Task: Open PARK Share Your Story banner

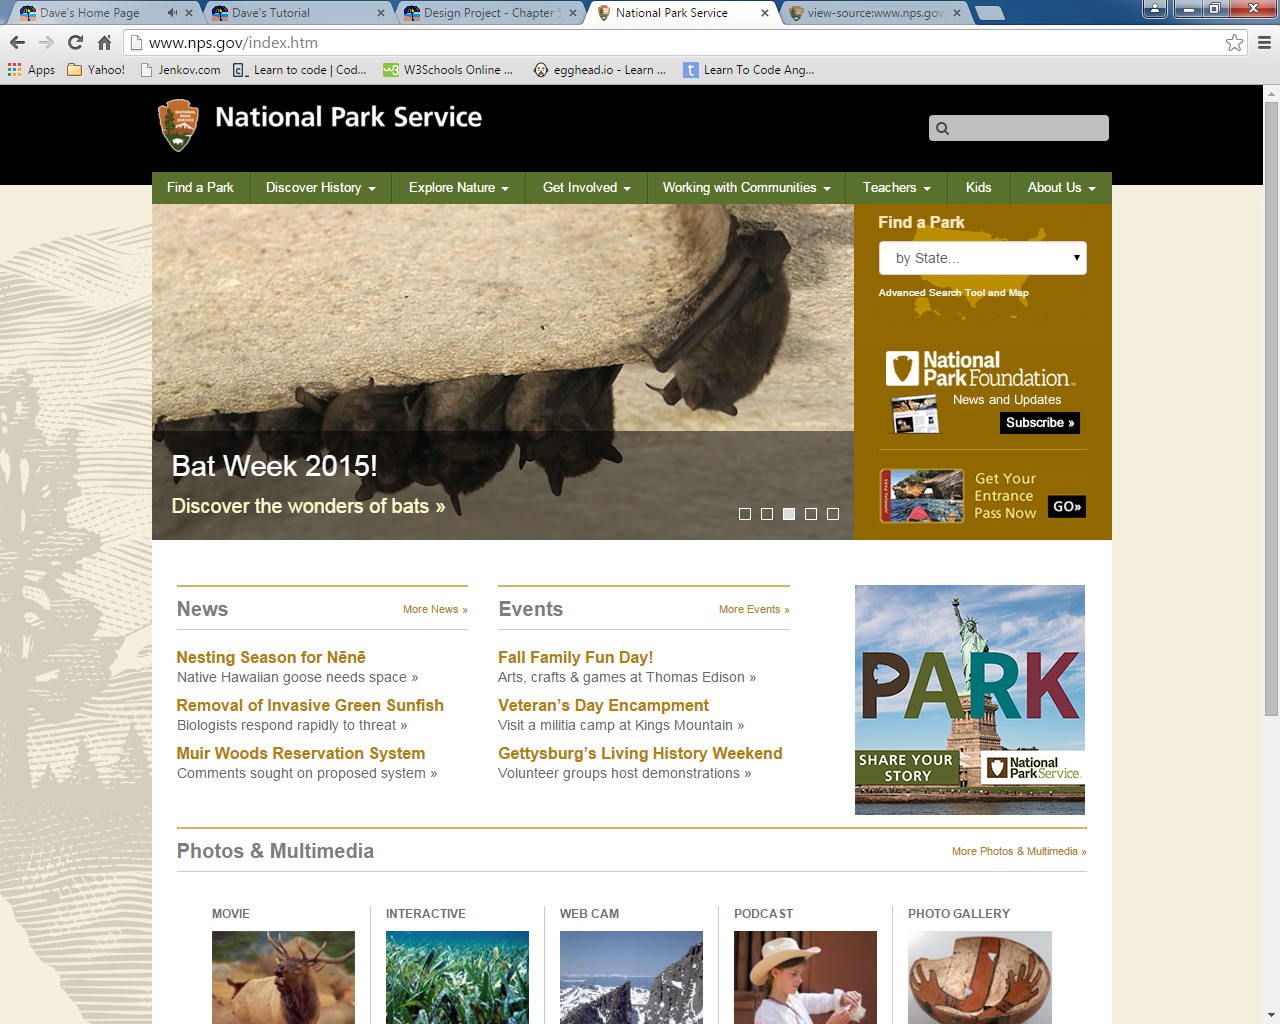Action: (970, 700)
